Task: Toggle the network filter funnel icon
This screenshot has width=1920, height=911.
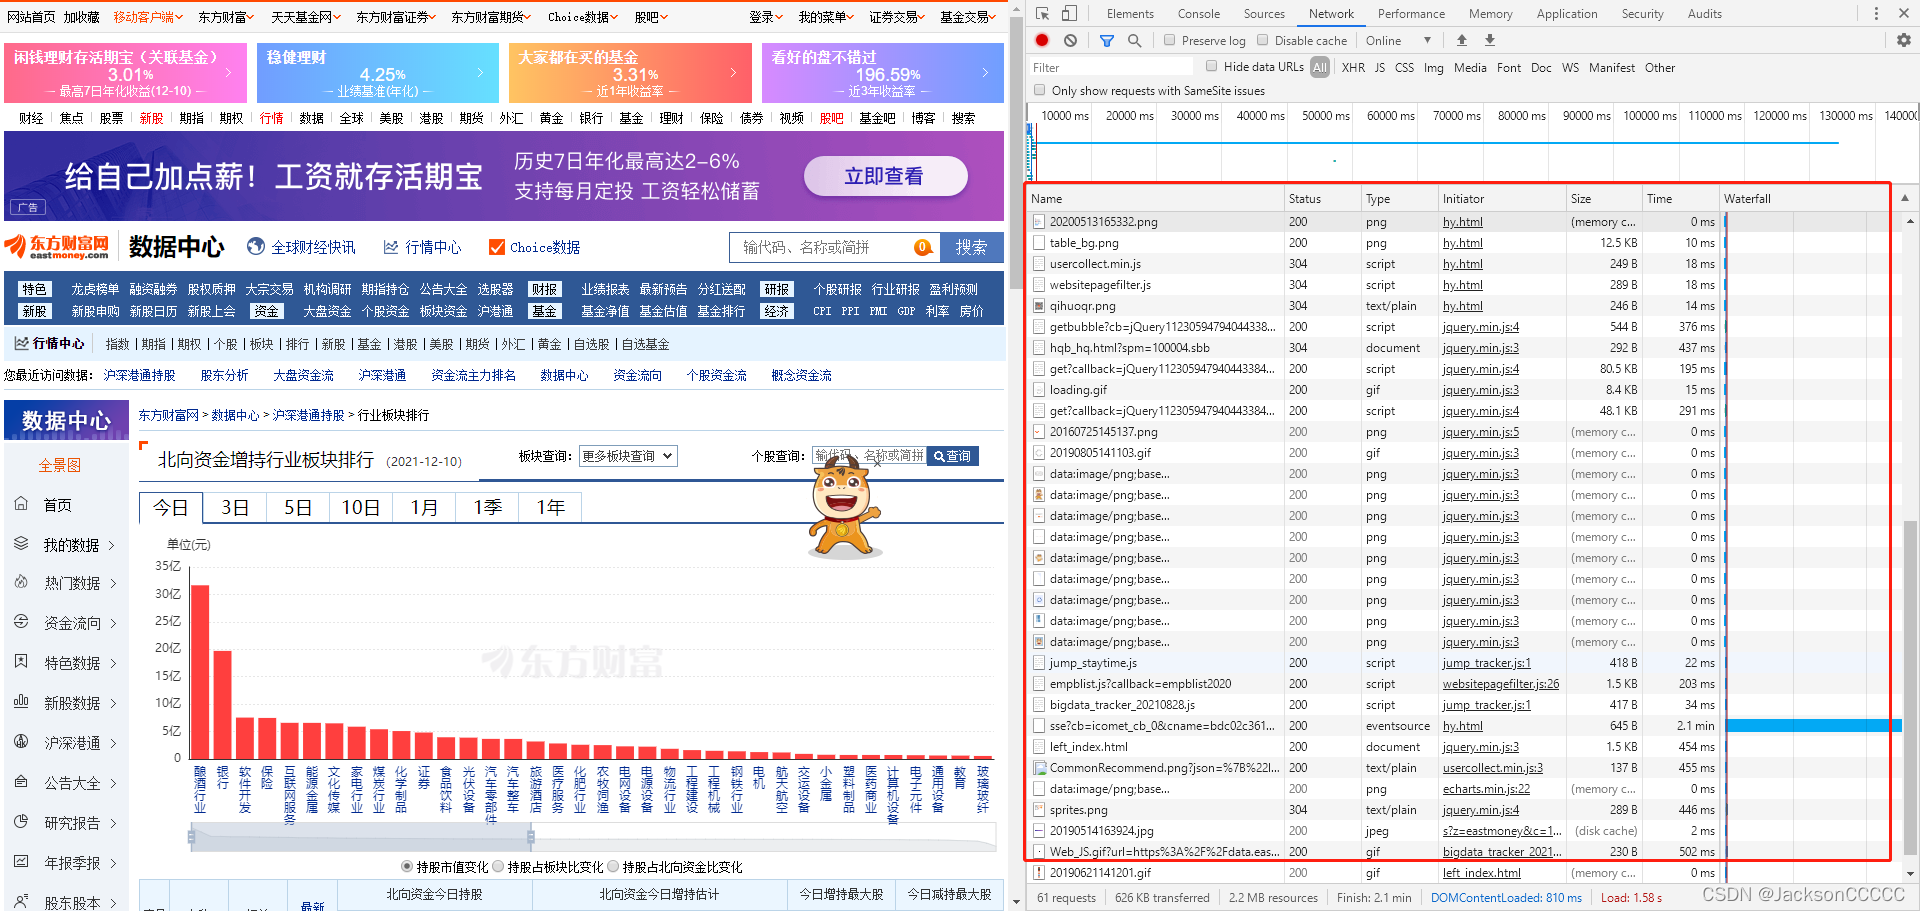Action: point(1107,40)
